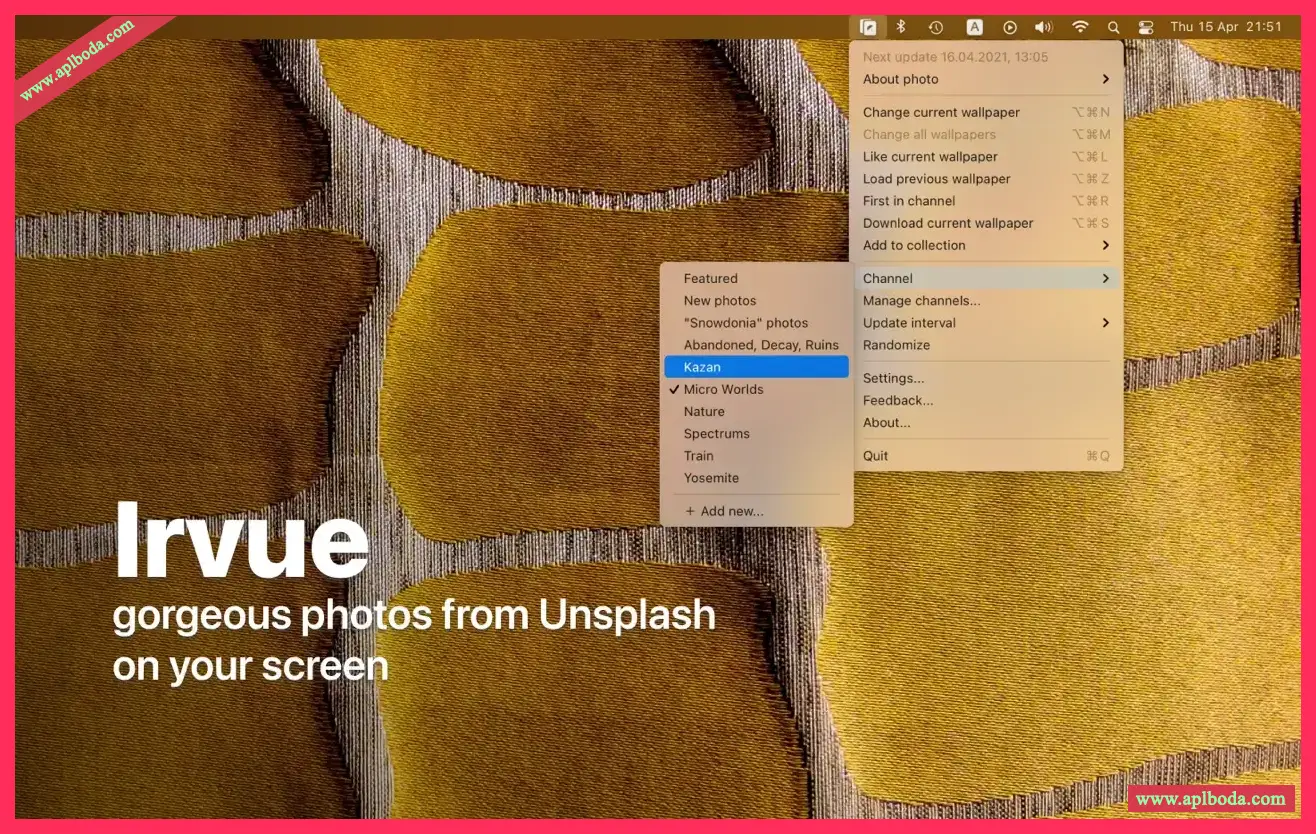
Task: Select the New photos channel
Action: click(x=756, y=301)
